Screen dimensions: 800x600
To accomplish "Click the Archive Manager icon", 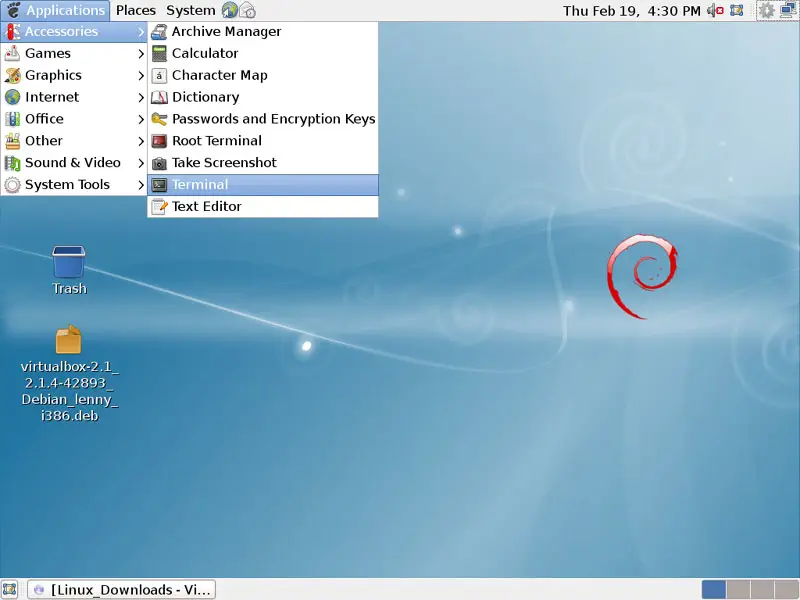I will (x=159, y=32).
